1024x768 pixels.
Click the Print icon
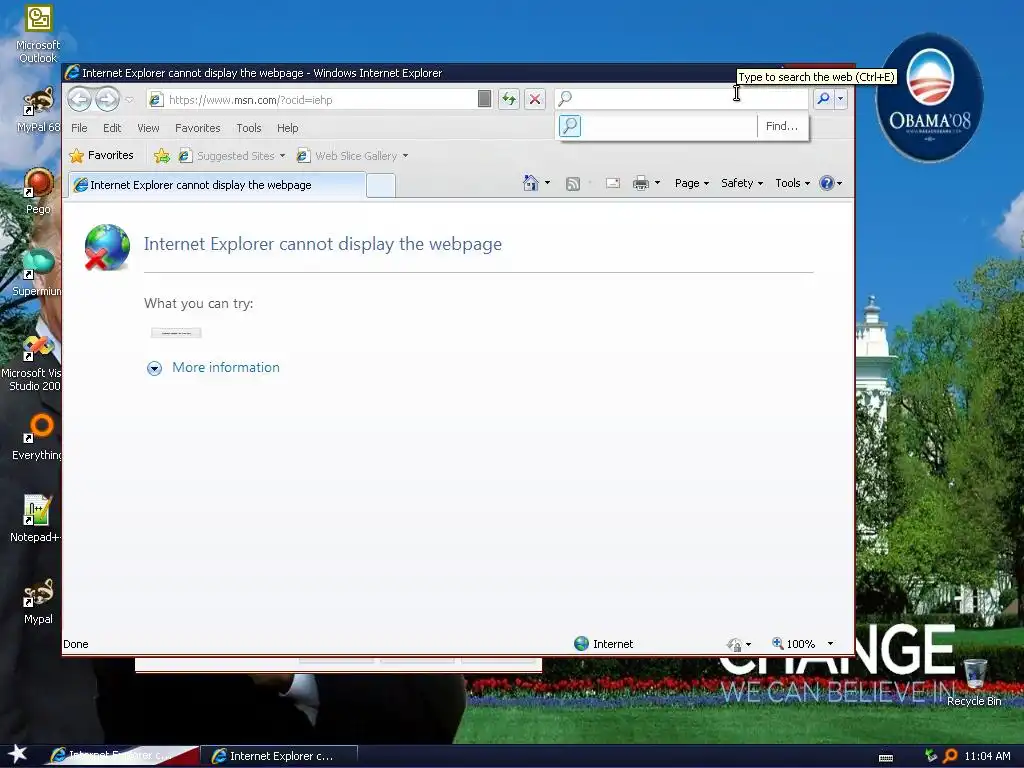tap(641, 183)
